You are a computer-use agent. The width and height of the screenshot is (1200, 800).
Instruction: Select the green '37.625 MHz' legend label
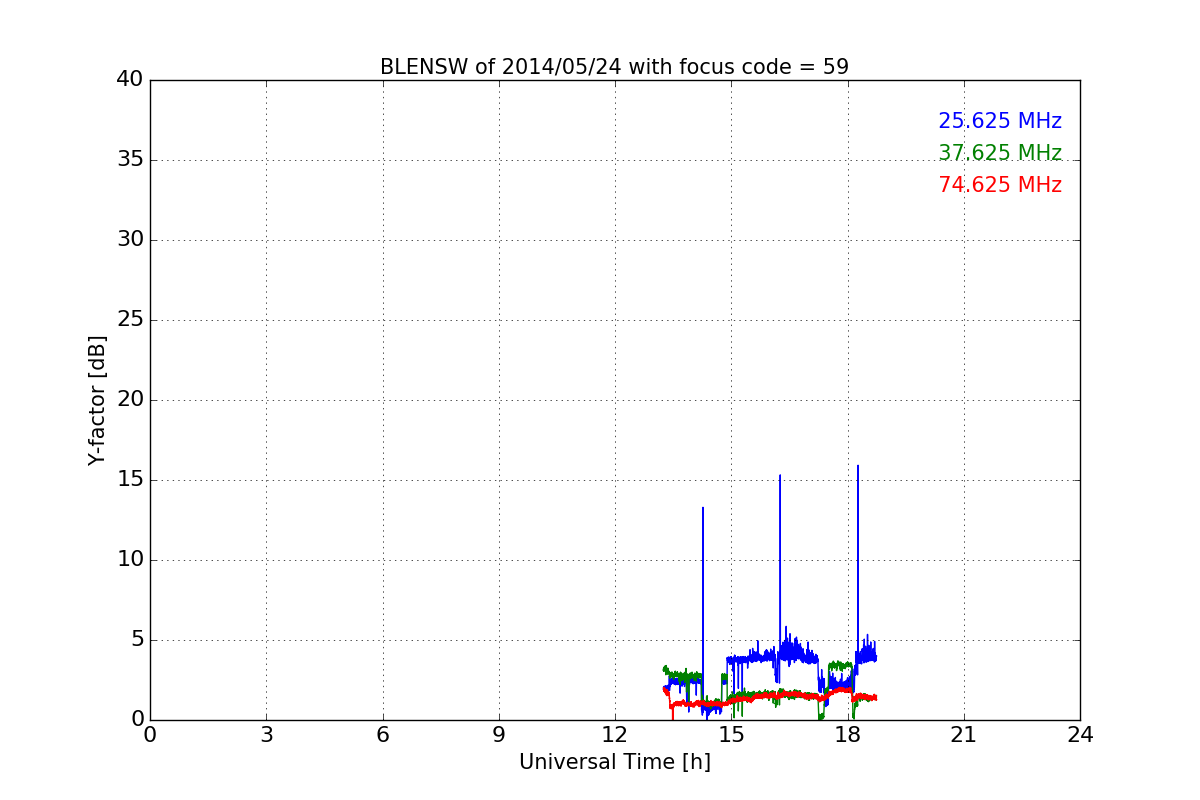click(1000, 153)
